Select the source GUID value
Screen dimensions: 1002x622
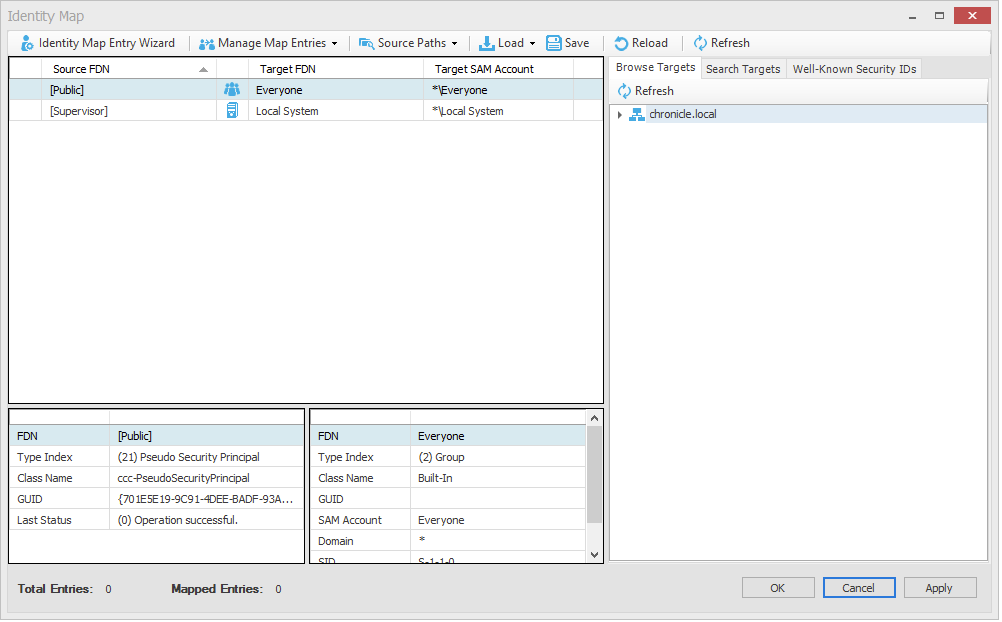click(x=206, y=499)
